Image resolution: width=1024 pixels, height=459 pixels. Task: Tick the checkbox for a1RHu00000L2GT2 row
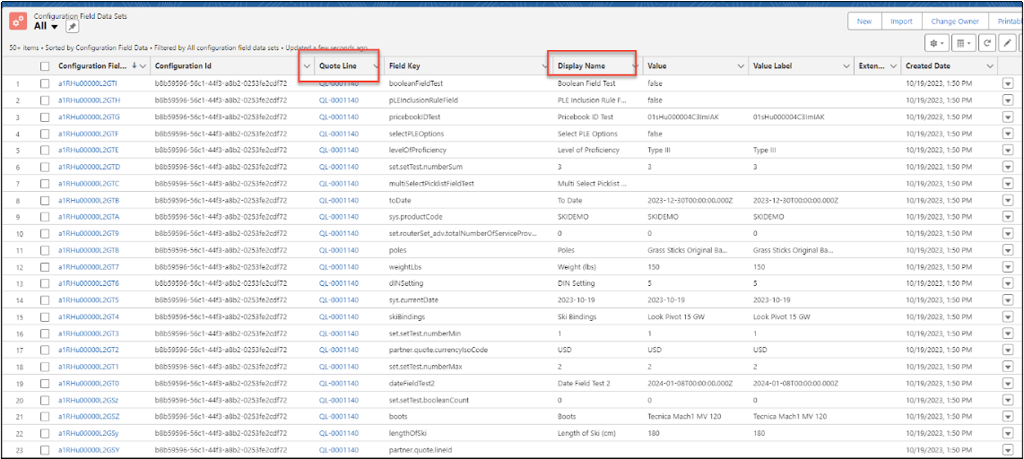pyautogui.click(x=44, y=350)
